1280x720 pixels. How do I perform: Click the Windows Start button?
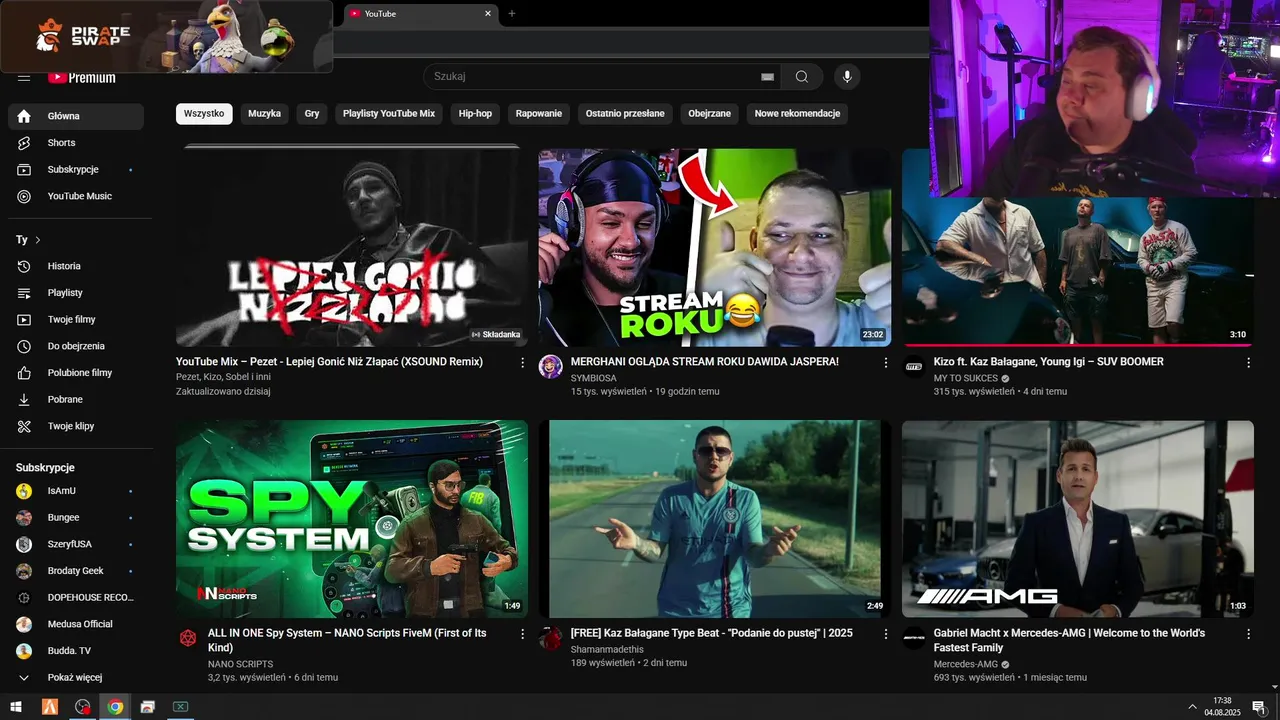(x=16, y=707)
